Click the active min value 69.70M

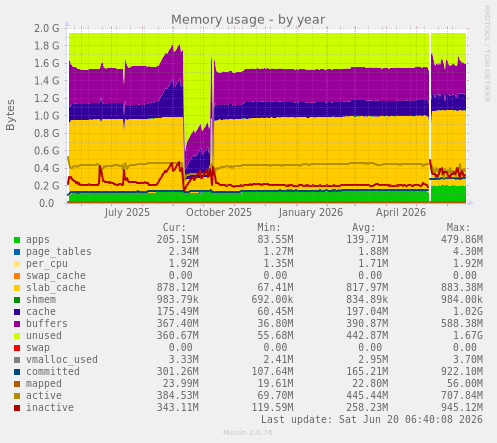[x=275, y=396]
